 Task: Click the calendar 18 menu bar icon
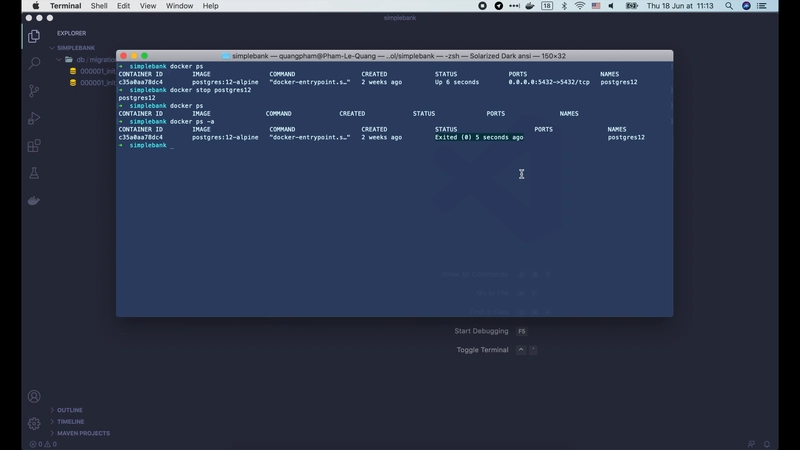tap(547, 6)
